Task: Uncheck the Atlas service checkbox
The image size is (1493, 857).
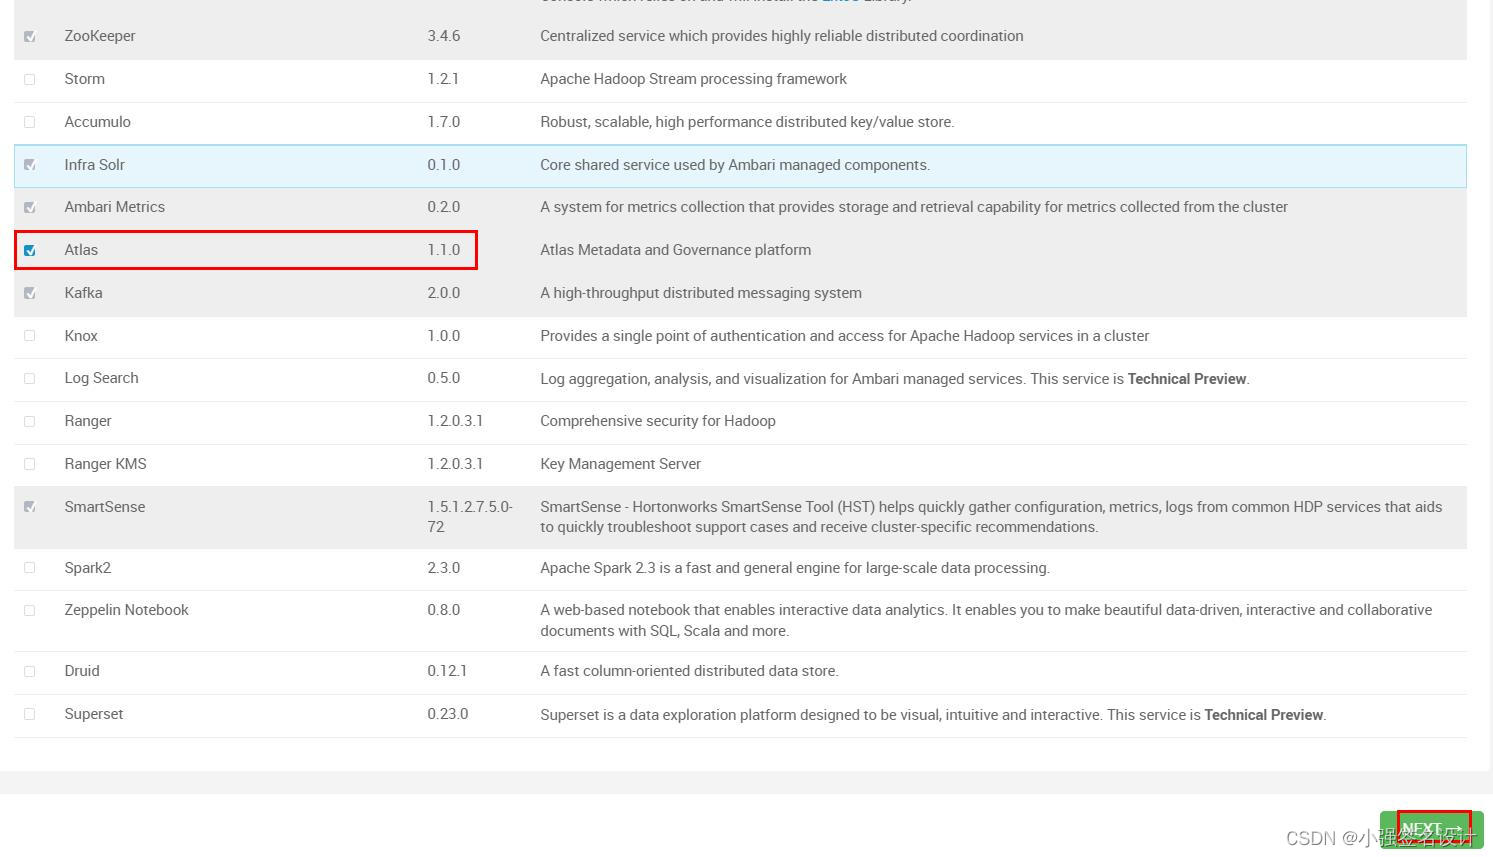Action: tap(30, 250)
